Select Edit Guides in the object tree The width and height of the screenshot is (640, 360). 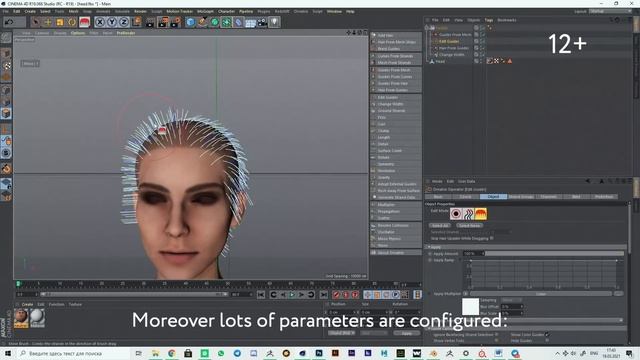449,41
